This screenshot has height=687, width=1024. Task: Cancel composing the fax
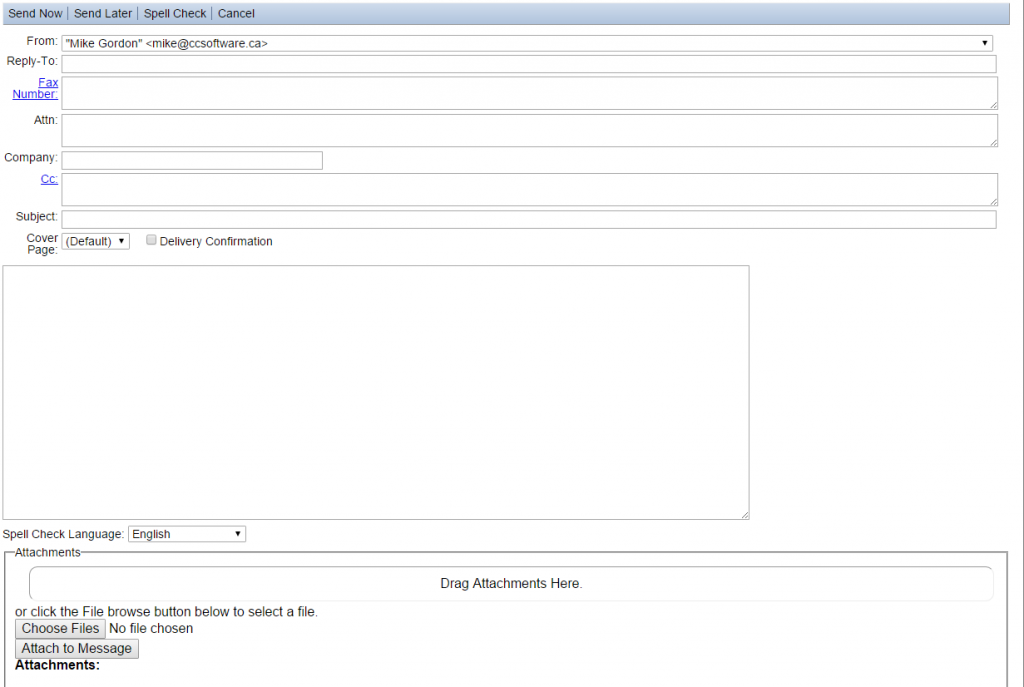click(x=236, y=13)
